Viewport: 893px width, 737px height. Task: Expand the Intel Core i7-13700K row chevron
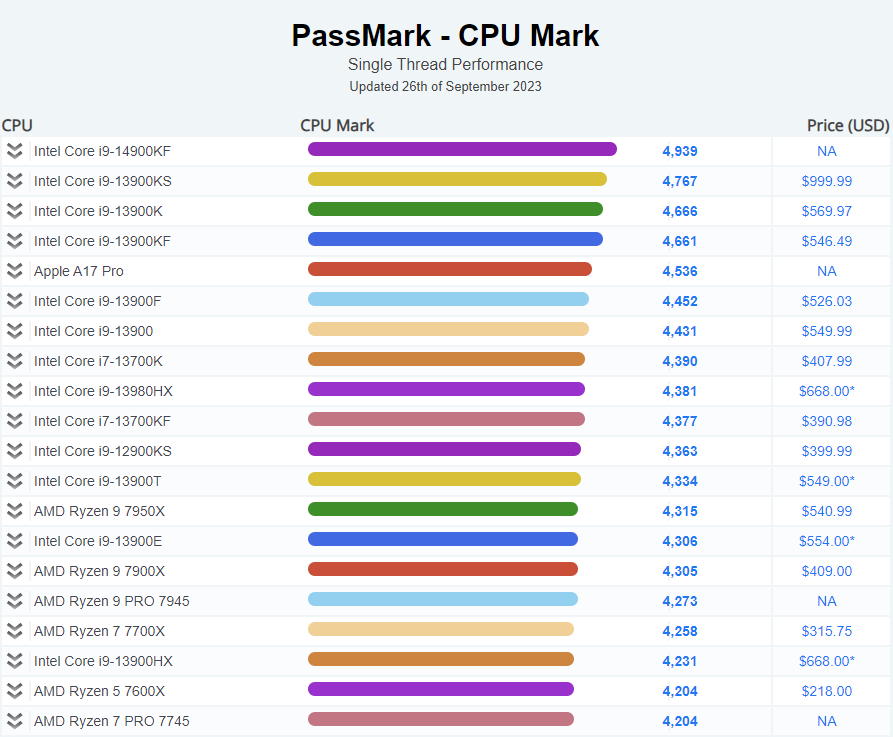15,361
